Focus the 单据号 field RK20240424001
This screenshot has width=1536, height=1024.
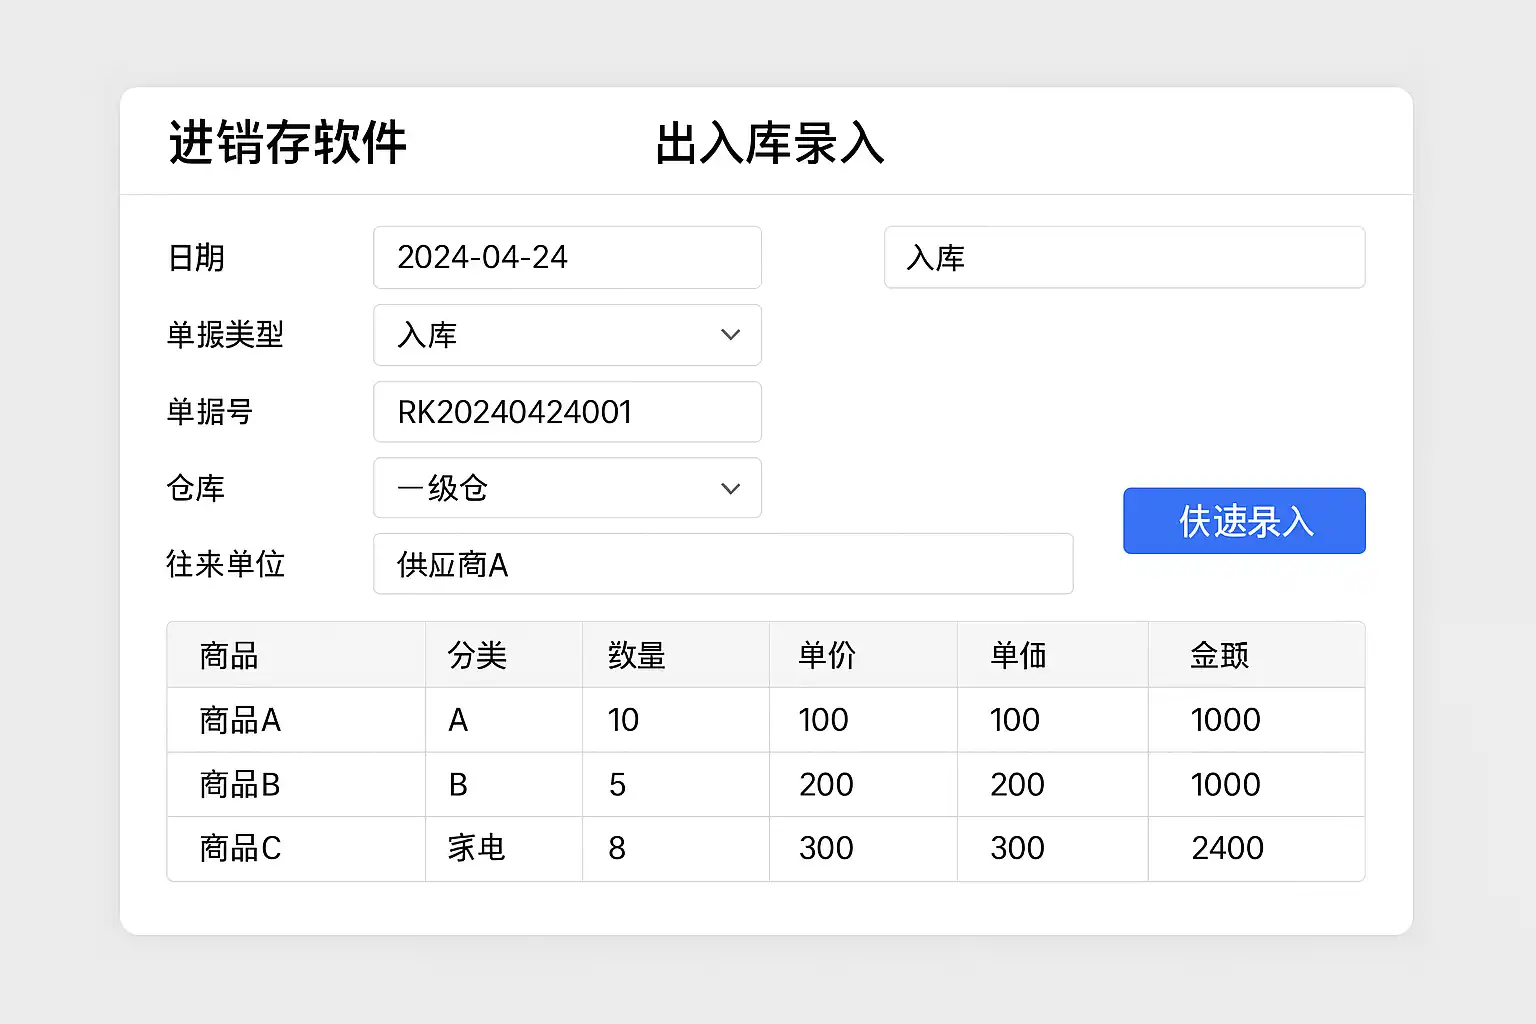coord(567,412)
